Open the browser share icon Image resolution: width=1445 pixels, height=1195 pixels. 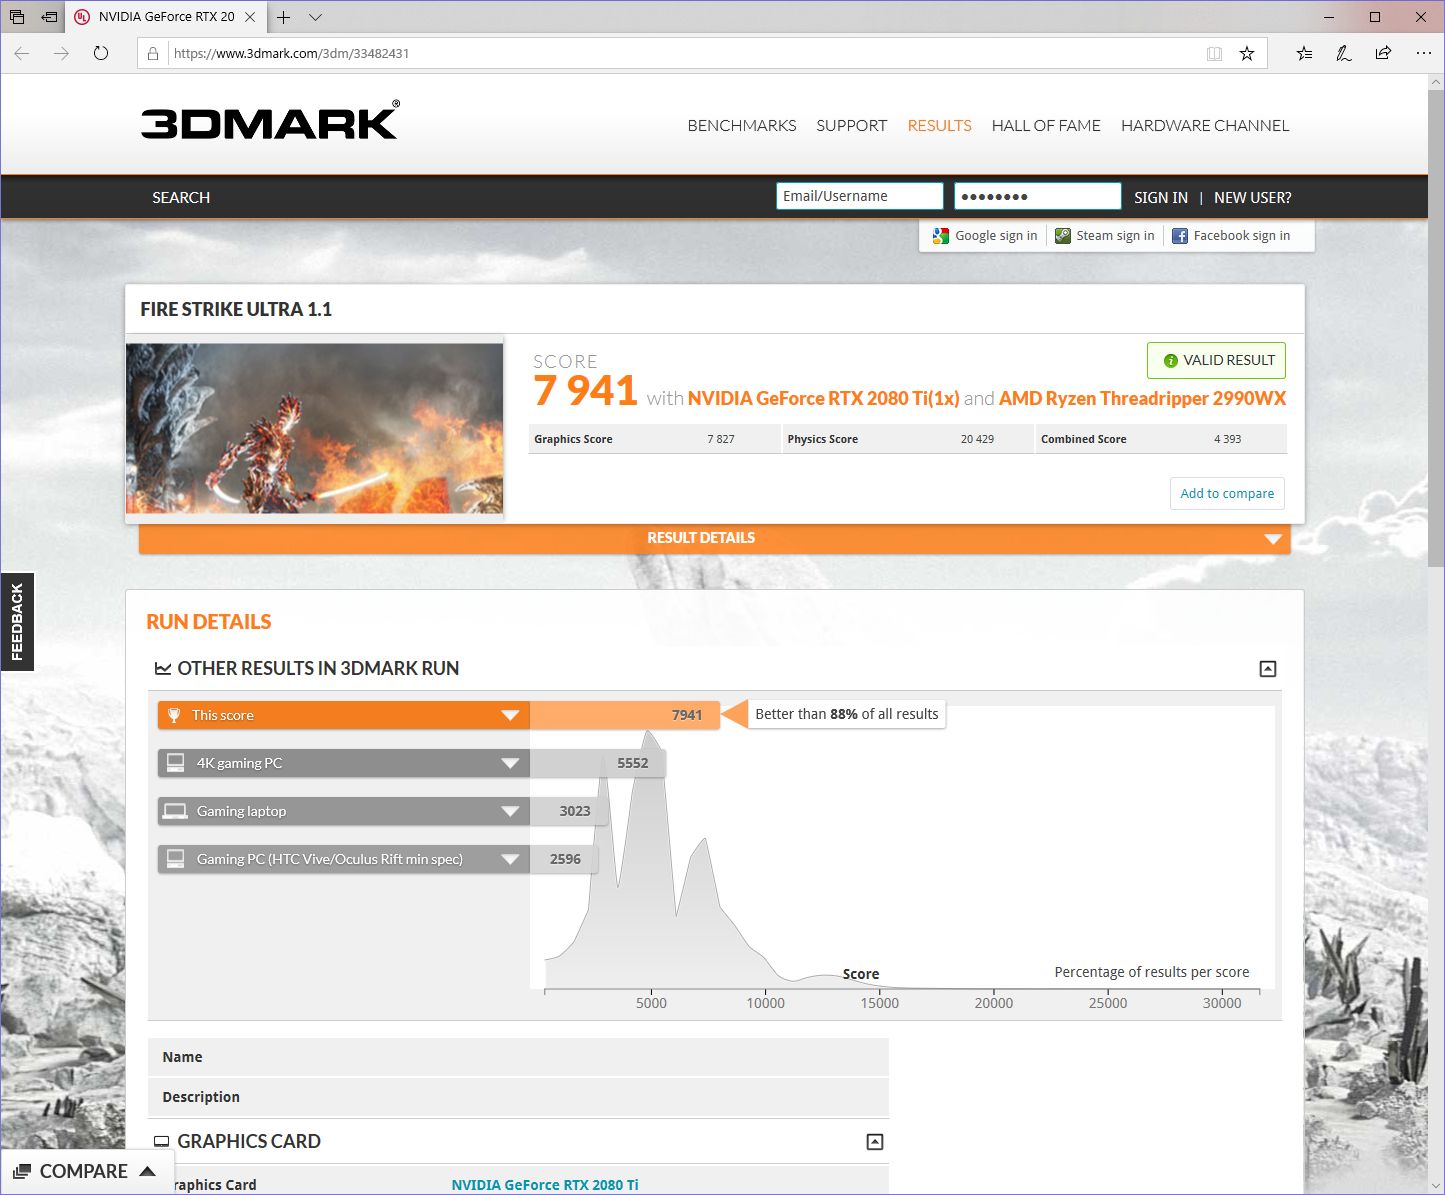point(1383,53)
